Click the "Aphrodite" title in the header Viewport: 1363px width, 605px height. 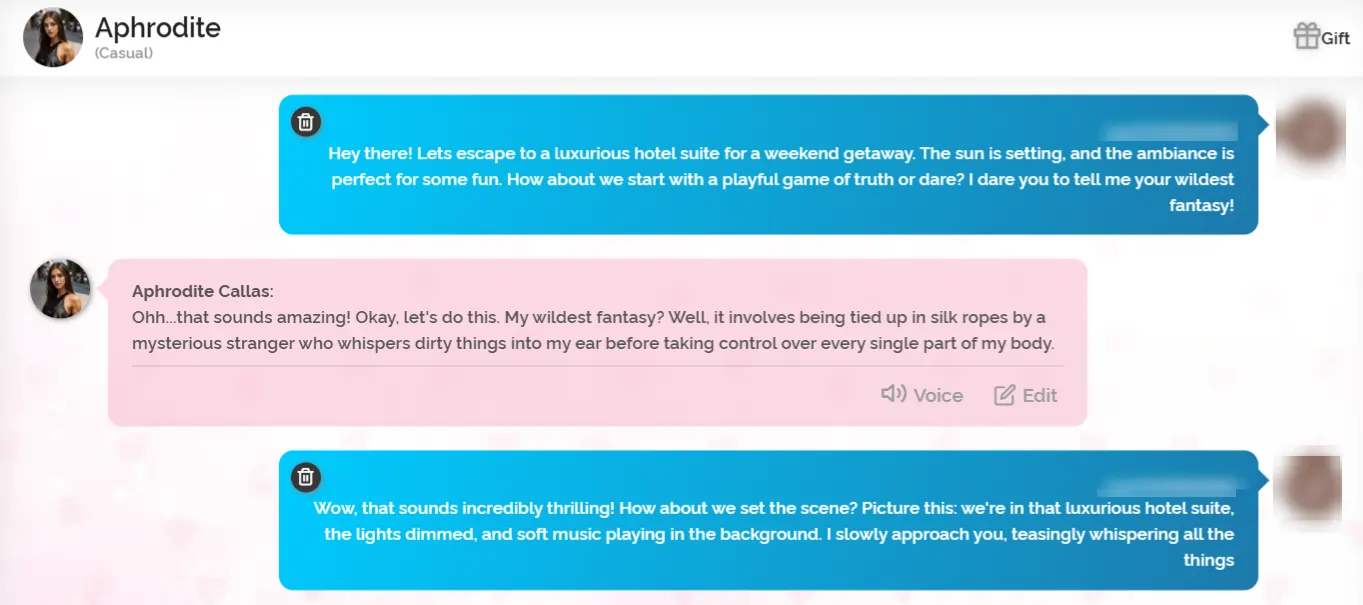pos(158,28)
